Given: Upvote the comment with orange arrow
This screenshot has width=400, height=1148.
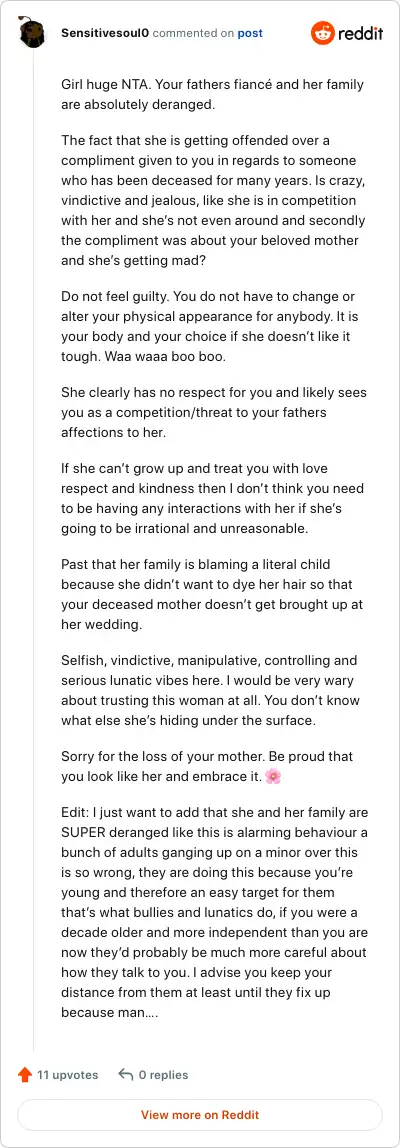Looking at the screenshot, I should click(25, 1075).
